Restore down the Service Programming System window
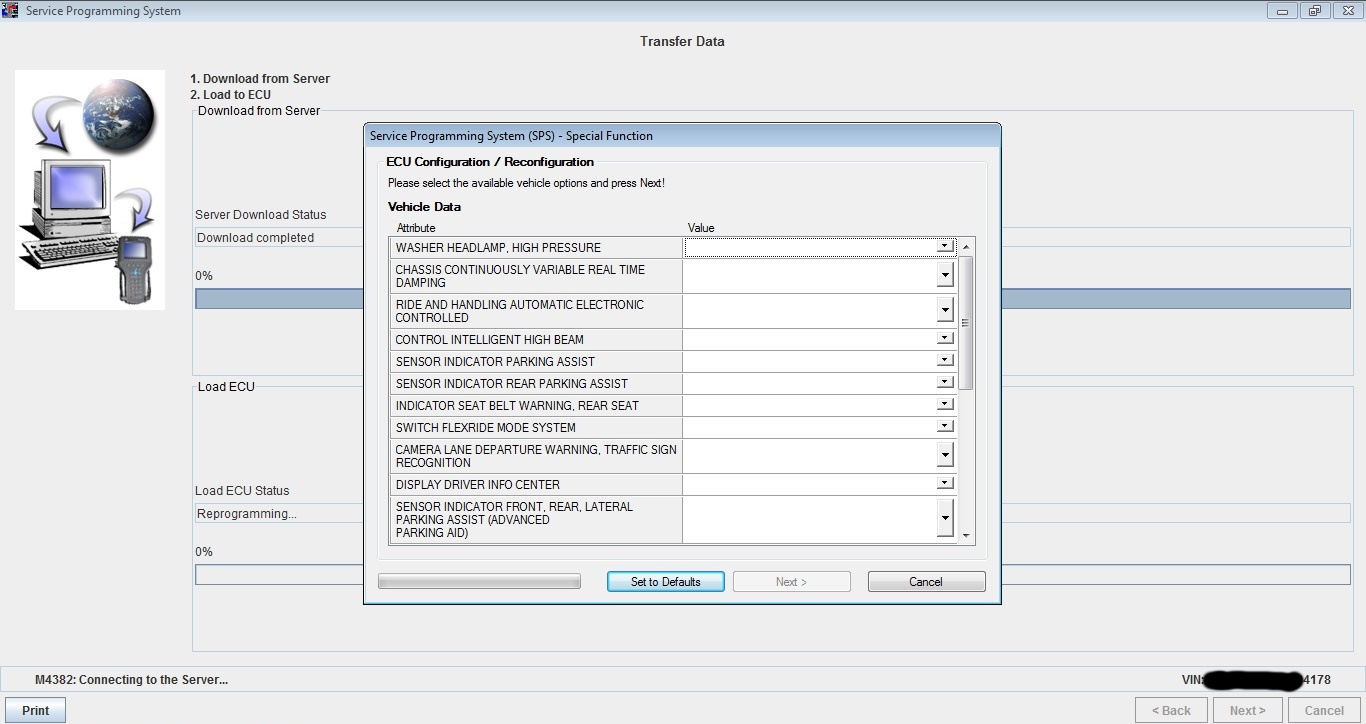This screenshot has height=724, width=1366. click(x=1315, y=11)
